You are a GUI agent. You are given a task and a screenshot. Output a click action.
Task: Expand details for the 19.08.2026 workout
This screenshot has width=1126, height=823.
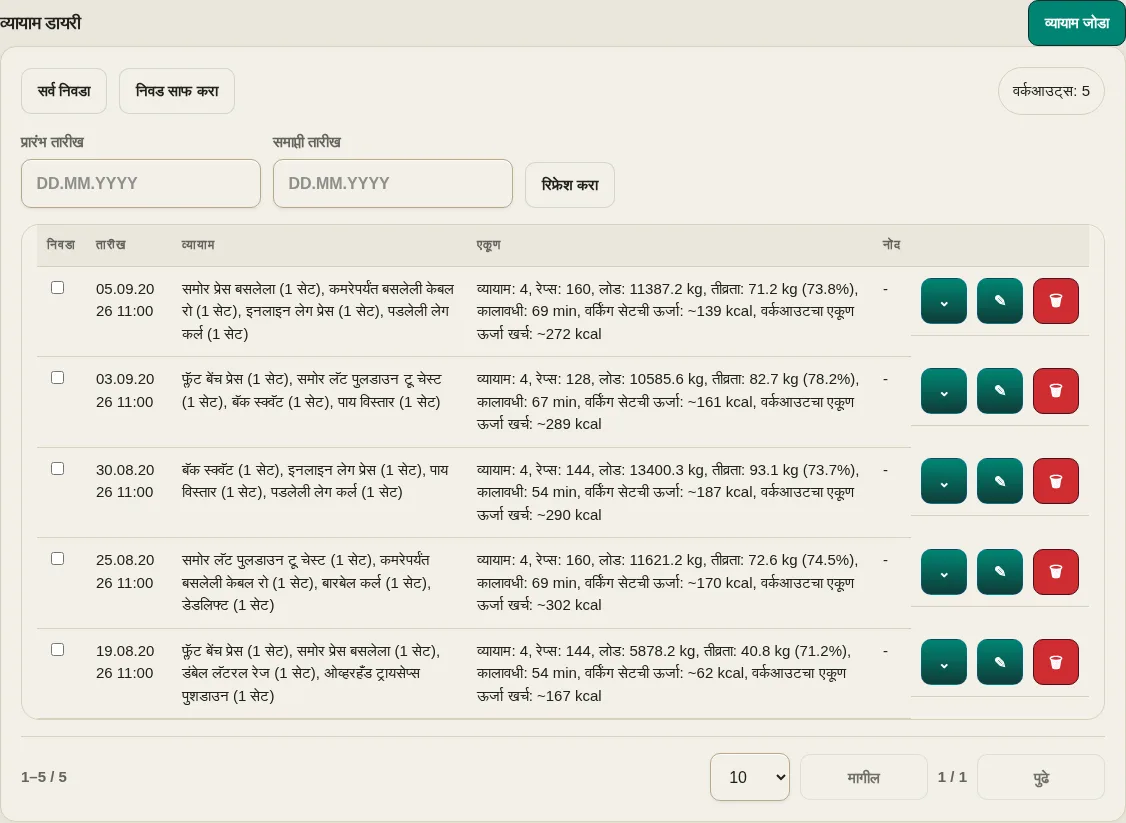point(944,662)
